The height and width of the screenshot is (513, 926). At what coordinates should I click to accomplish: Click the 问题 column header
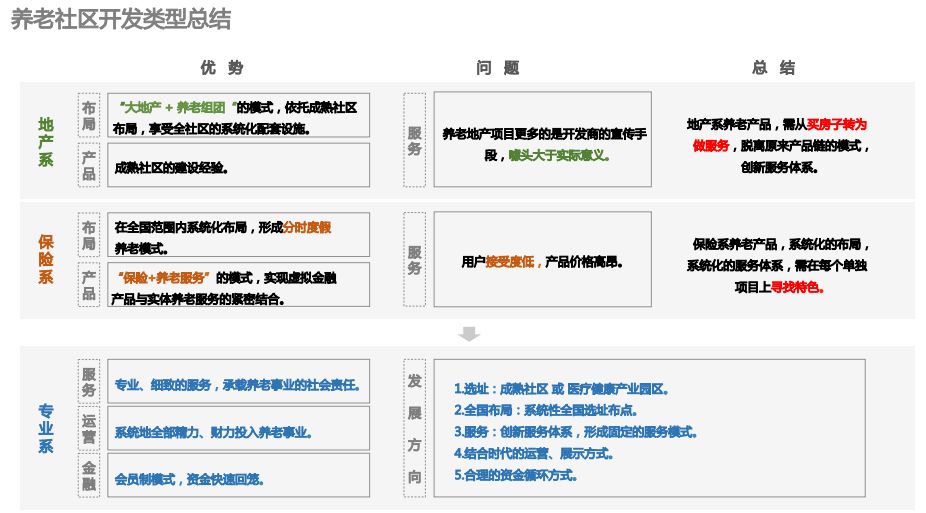point(498,68)
